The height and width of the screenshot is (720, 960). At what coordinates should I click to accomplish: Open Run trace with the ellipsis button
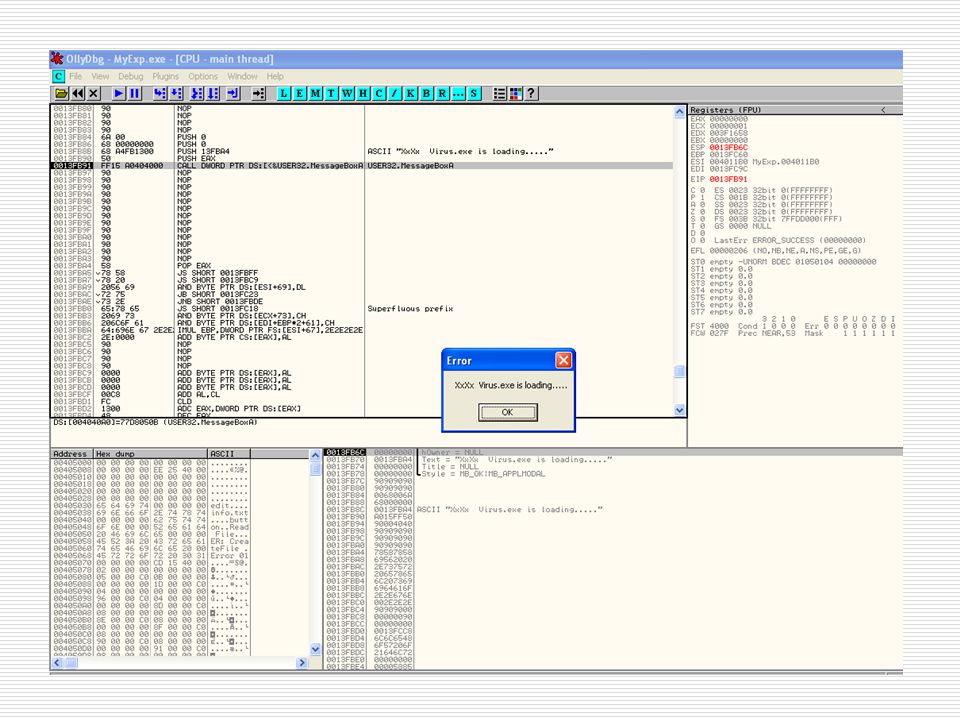click(x=459, y=94)
